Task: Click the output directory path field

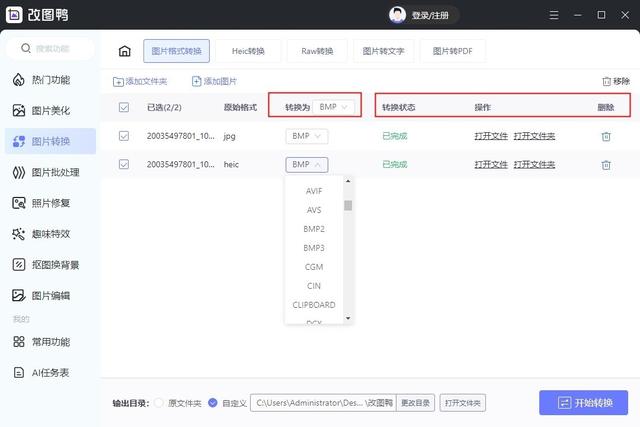Action: pos(323,403)
